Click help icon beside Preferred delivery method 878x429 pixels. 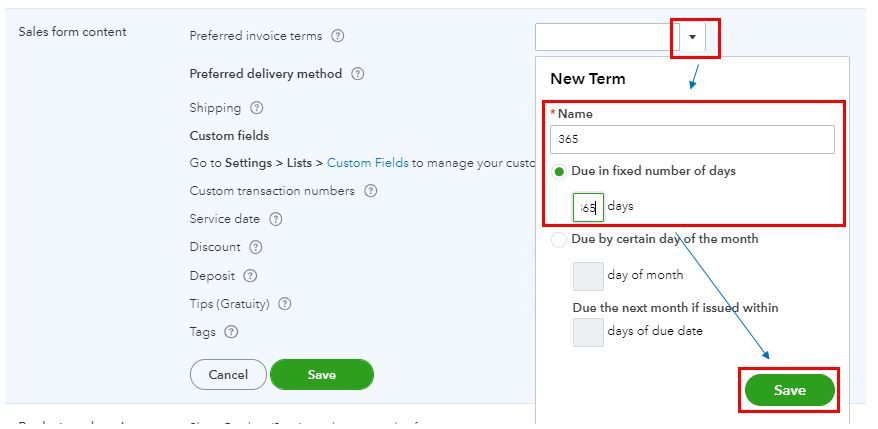358,74
